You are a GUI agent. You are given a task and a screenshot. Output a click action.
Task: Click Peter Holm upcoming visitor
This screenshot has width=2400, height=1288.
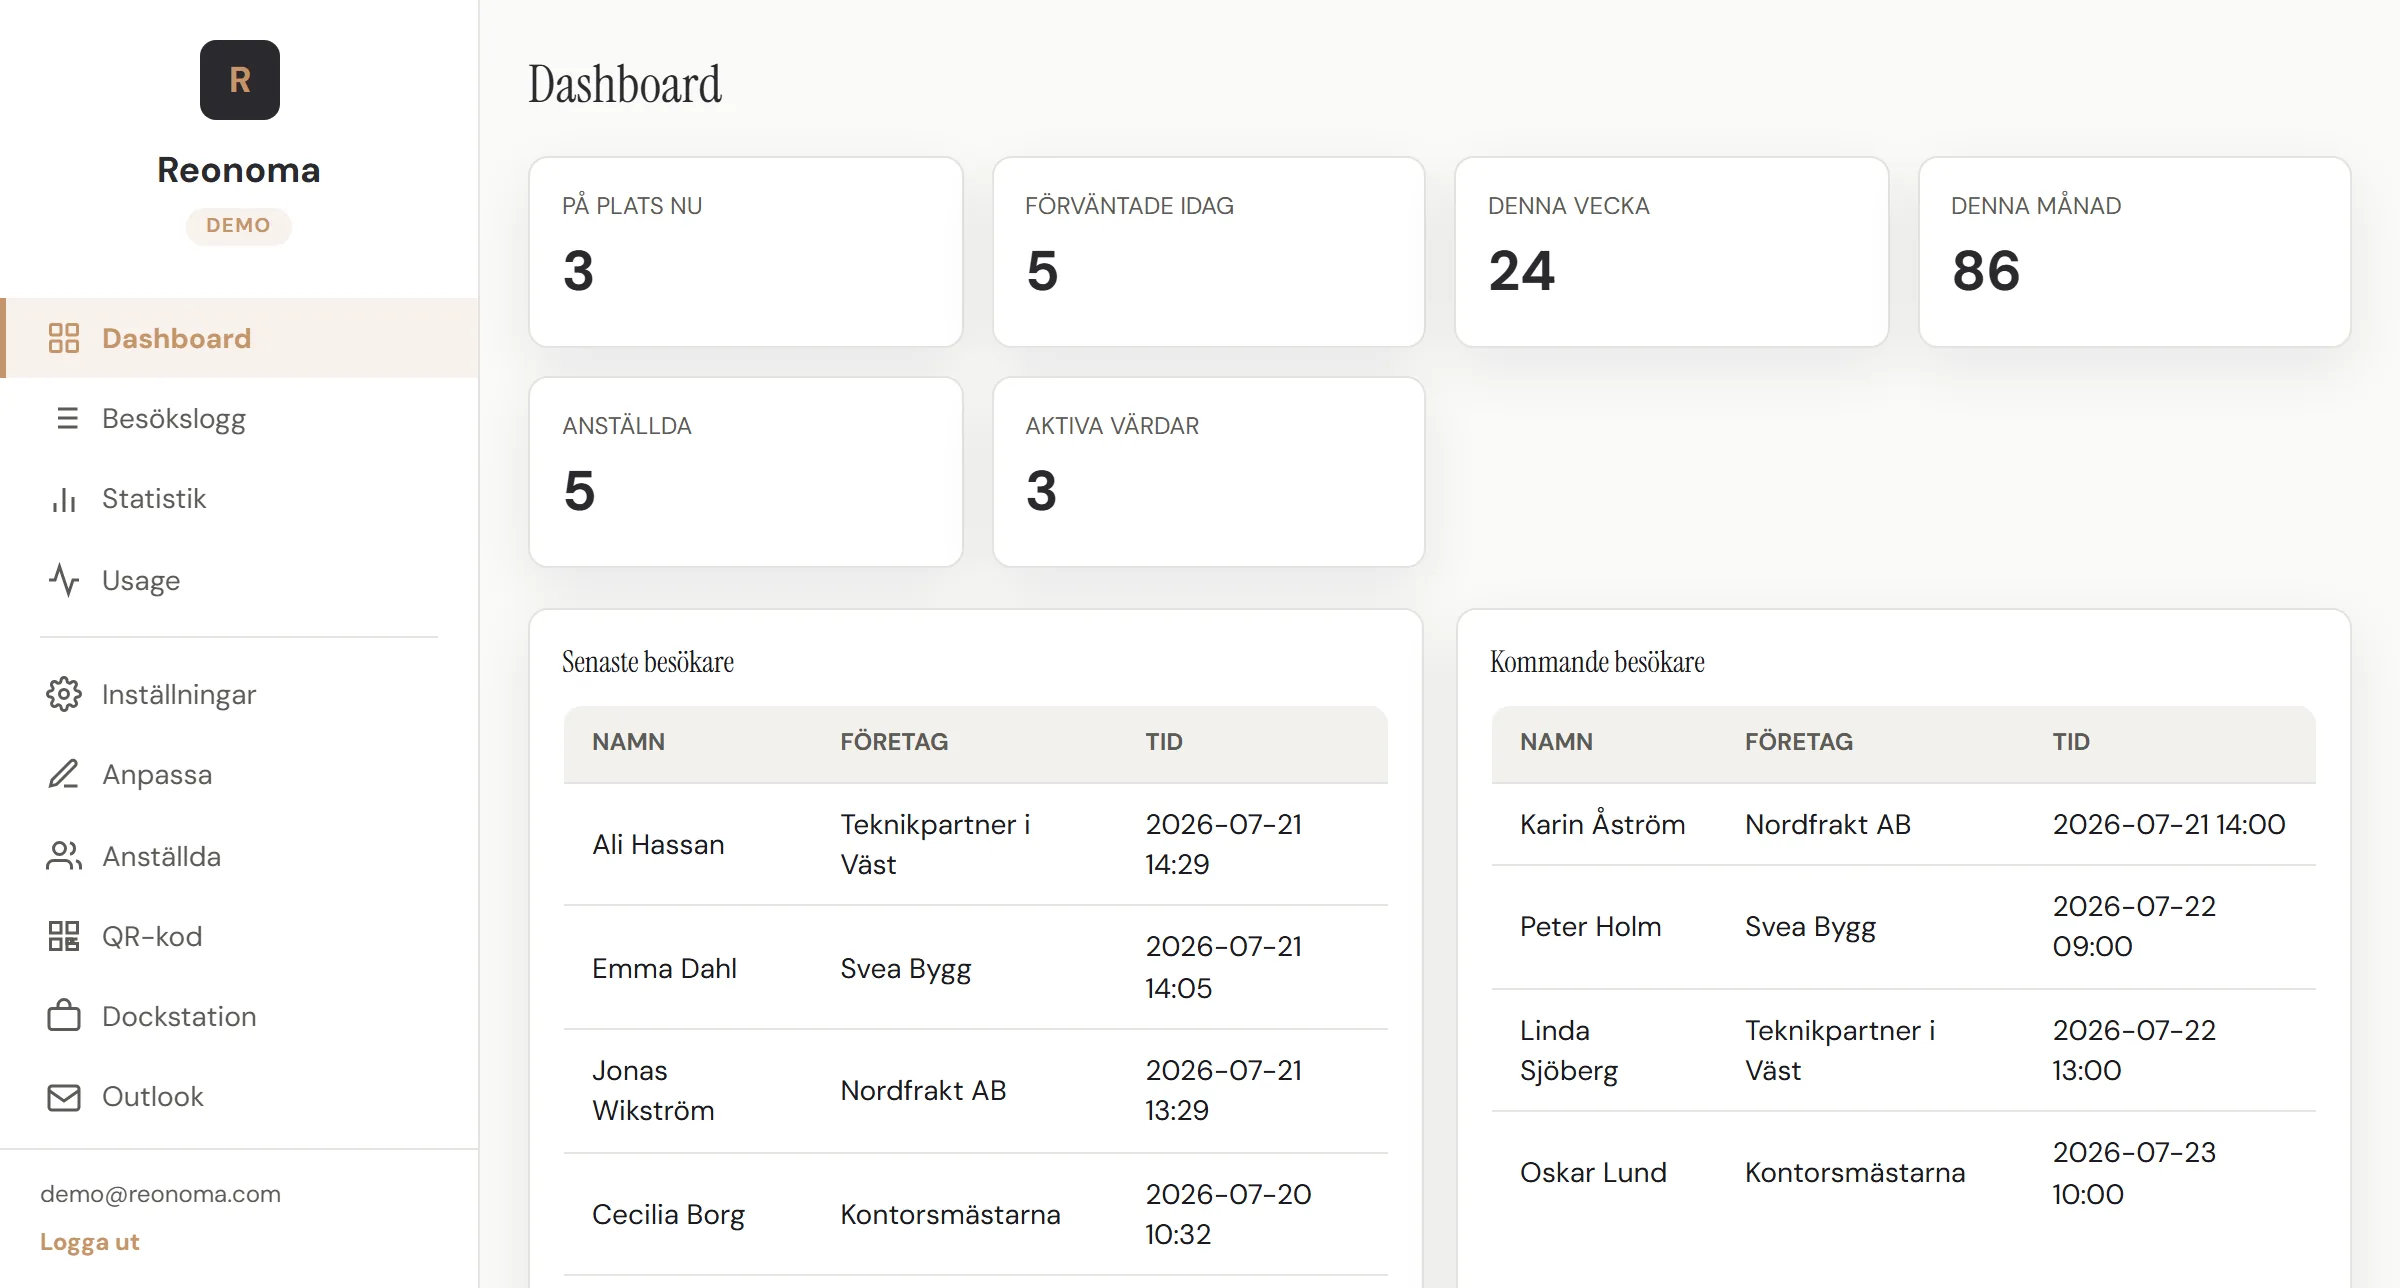pos(1590,927)
